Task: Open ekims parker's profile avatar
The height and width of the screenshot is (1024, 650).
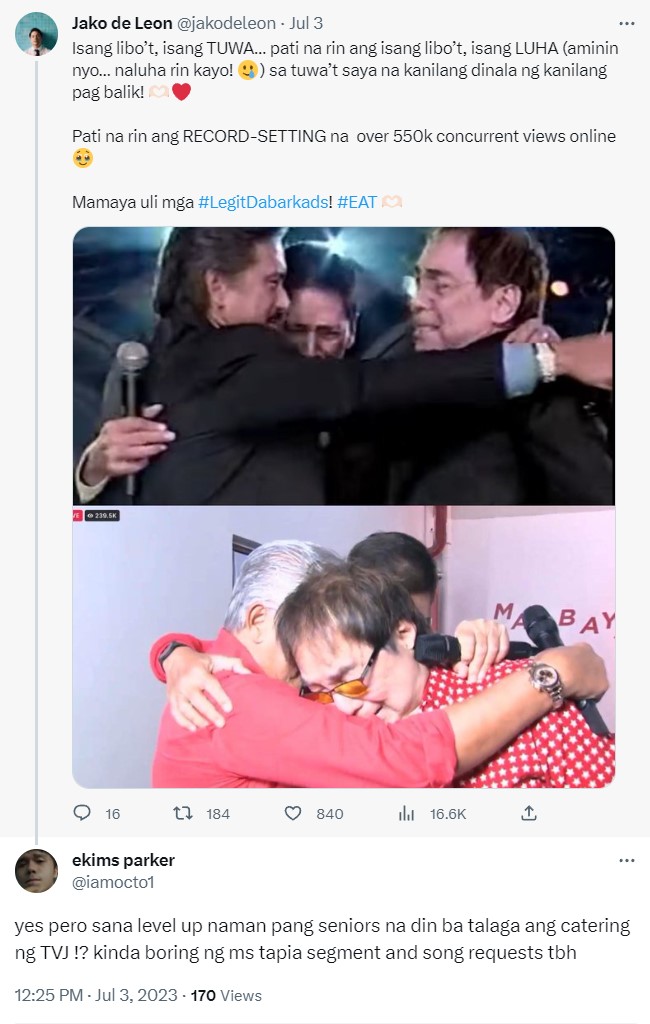Action: [36, 871]
